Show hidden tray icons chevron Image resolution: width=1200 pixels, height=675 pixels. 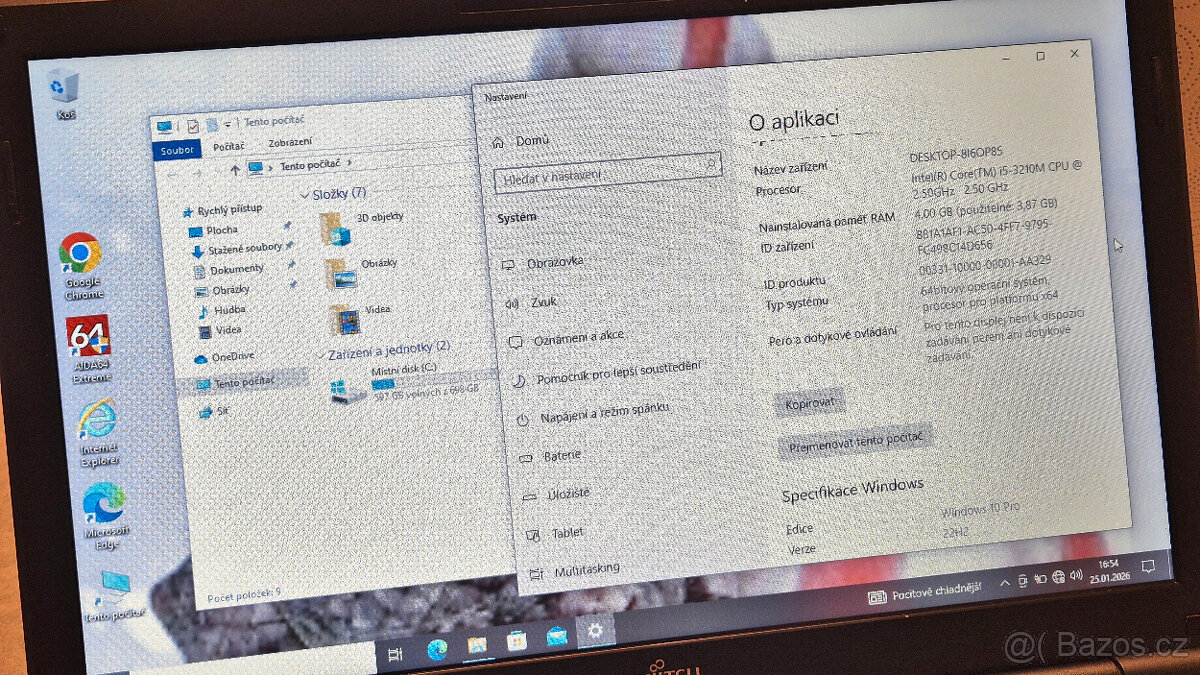tap(1005, 583)
